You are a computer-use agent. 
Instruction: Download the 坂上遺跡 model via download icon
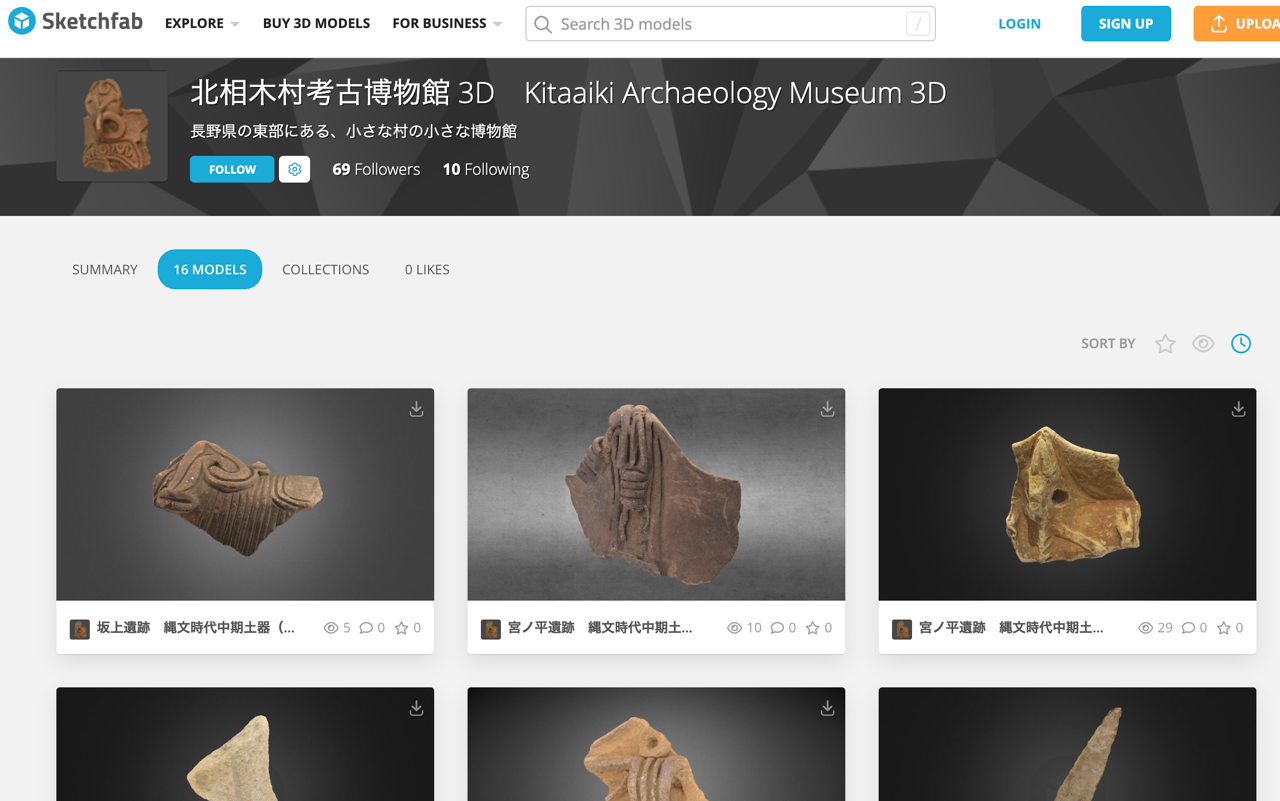click(x=416, y=409)
